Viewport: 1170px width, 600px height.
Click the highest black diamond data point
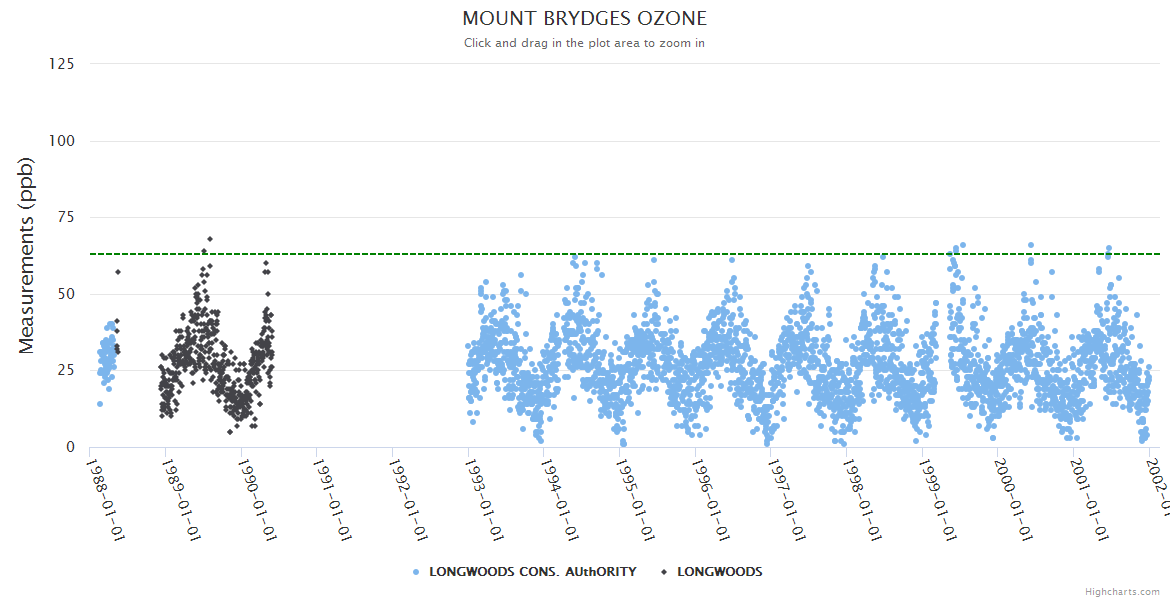pos(209,239)
